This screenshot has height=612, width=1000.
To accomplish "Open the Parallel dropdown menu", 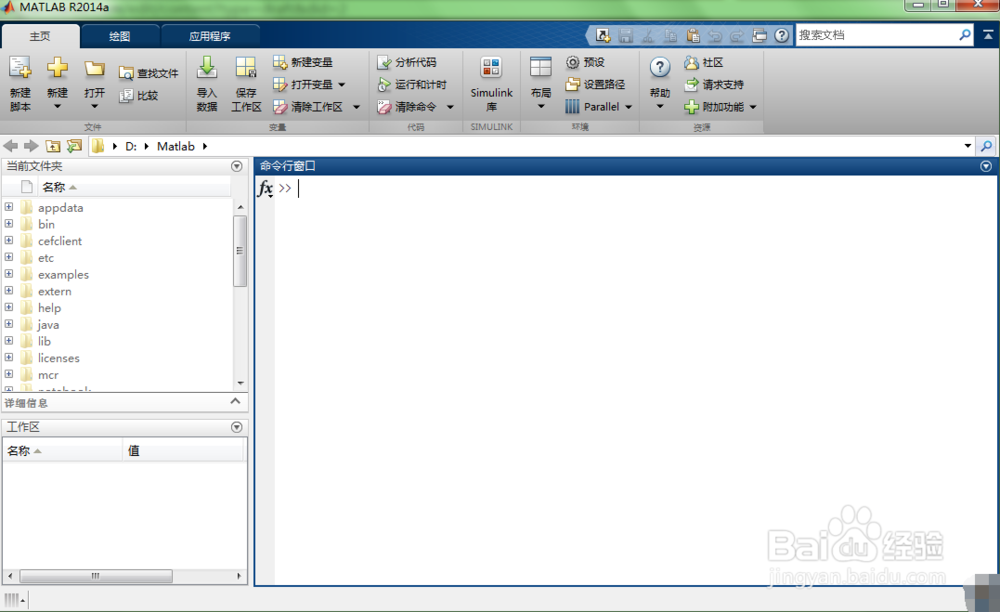I will [598, 106].
